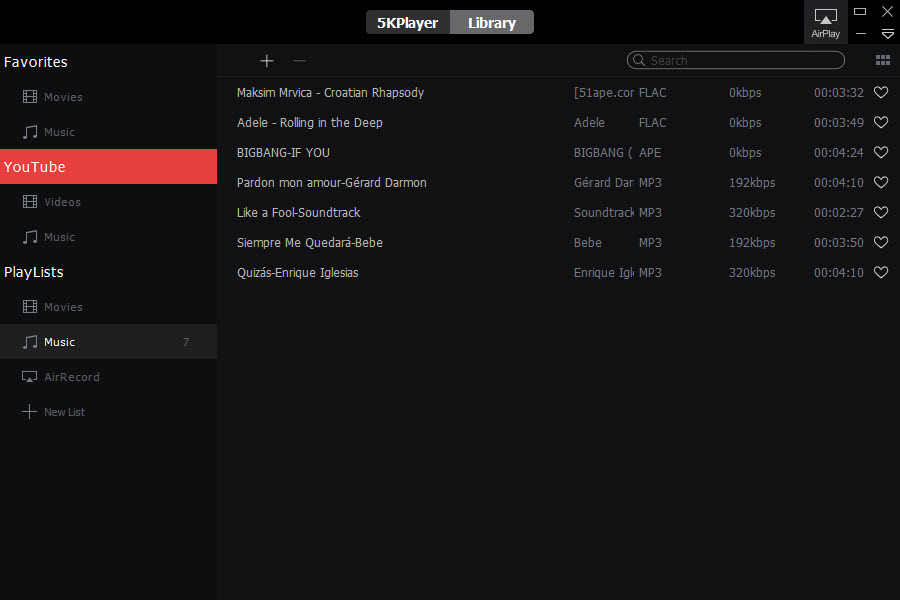This screenshot has height=600, width=900.
Task: Open Movies under PlayLists
Action: [108, 307]
